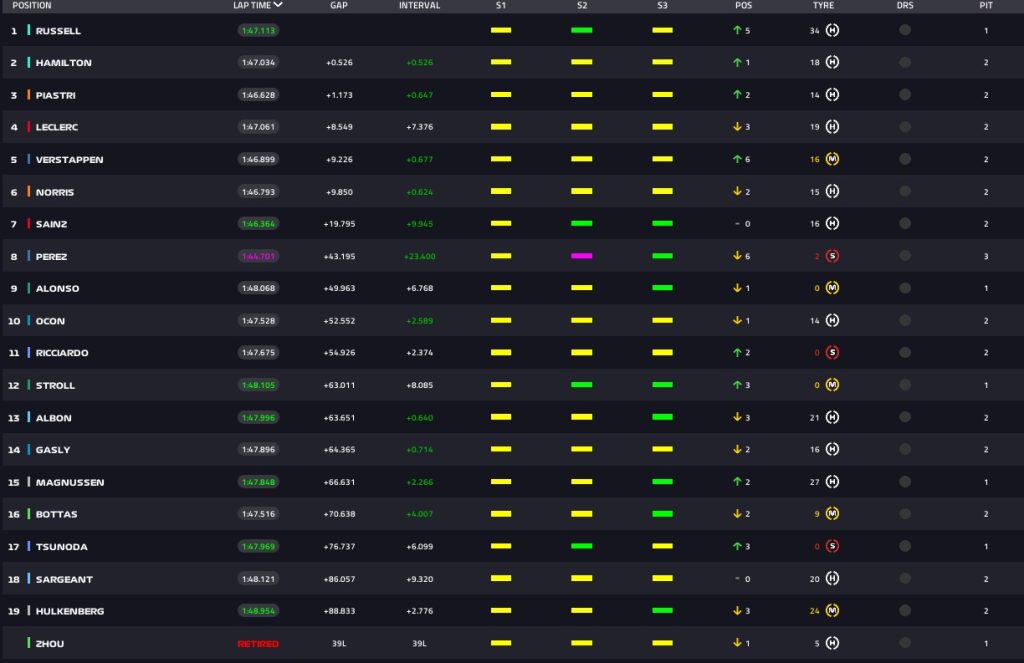
Task: Click Stroll's green up arrow in POS column
Action: click(x=737, y=385)
